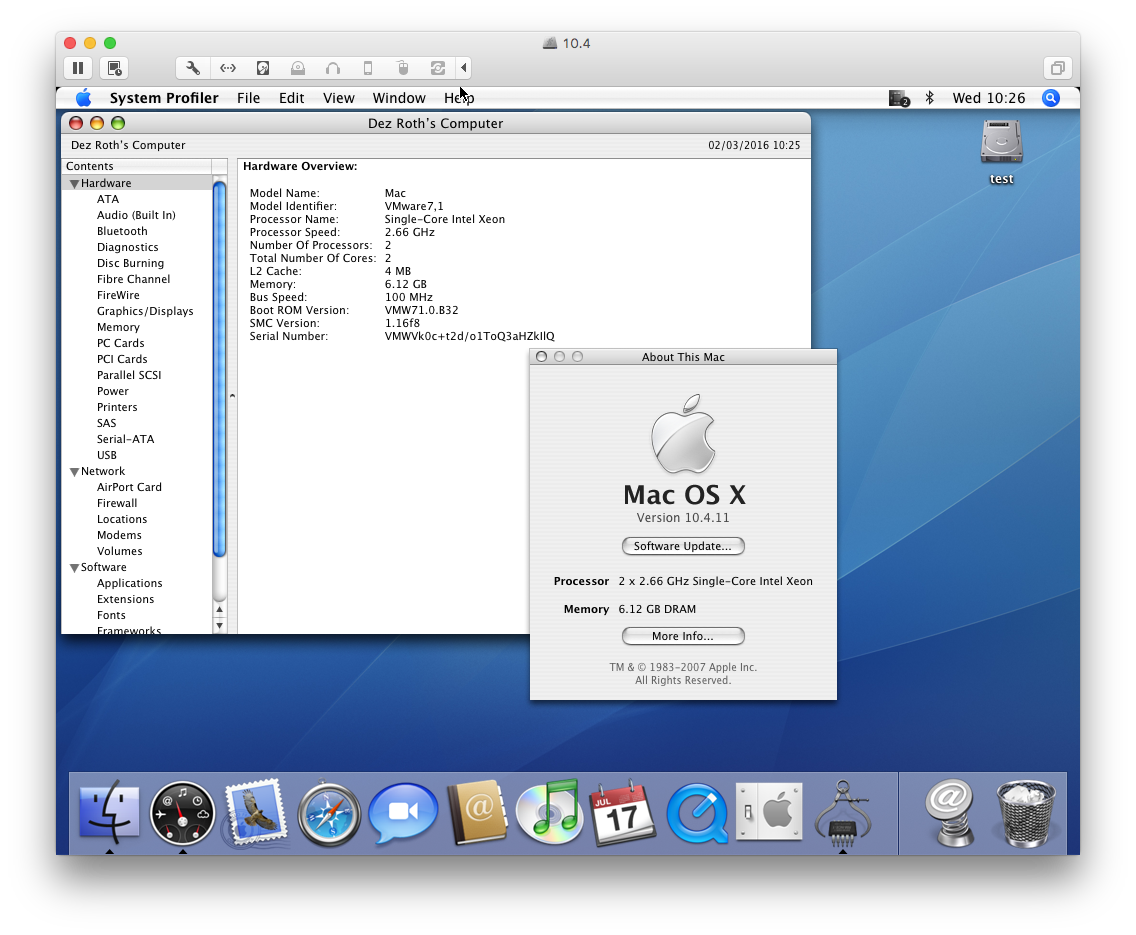Select Graphics/Displays in the Hardware list

click(145, 311)
